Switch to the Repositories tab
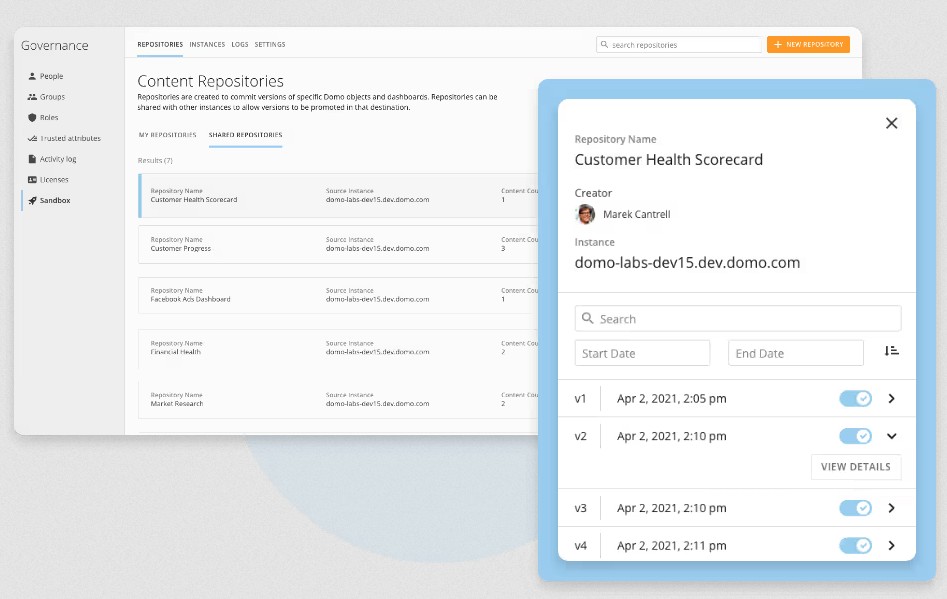The width and height of the screenshot is (947, 599). [x=160, y=45]
